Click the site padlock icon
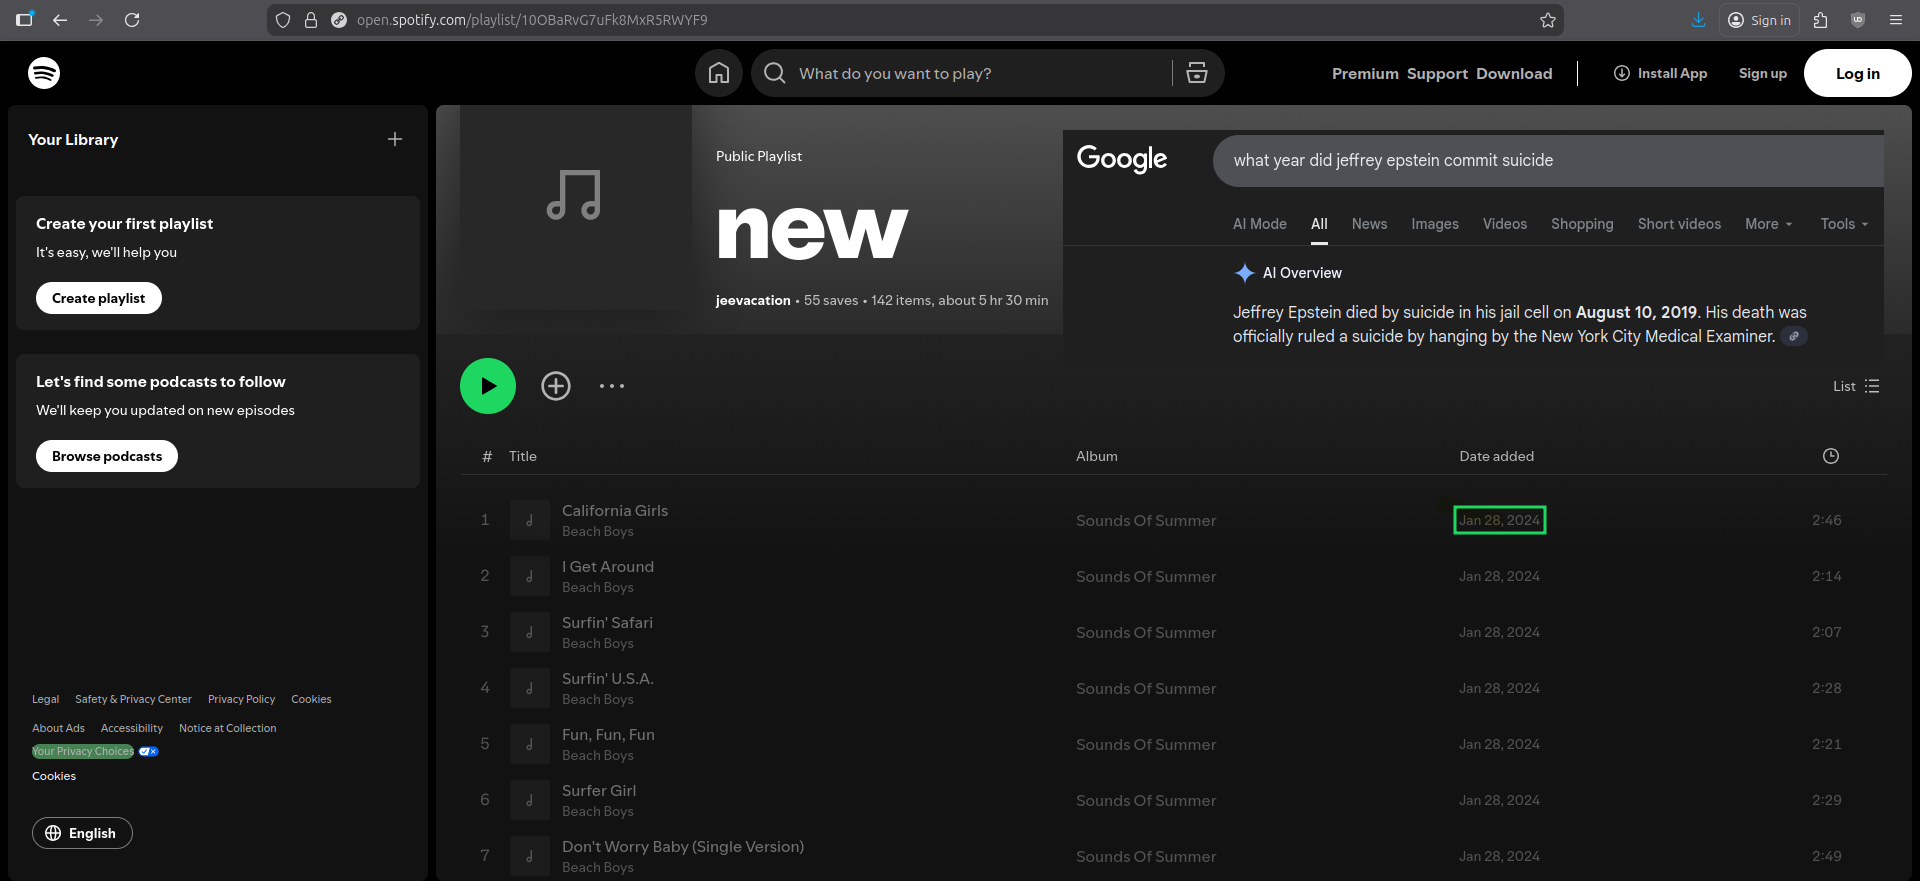The height and width of the screenshot is (881, 1920). pyautogui.click(x=311, y=20)
